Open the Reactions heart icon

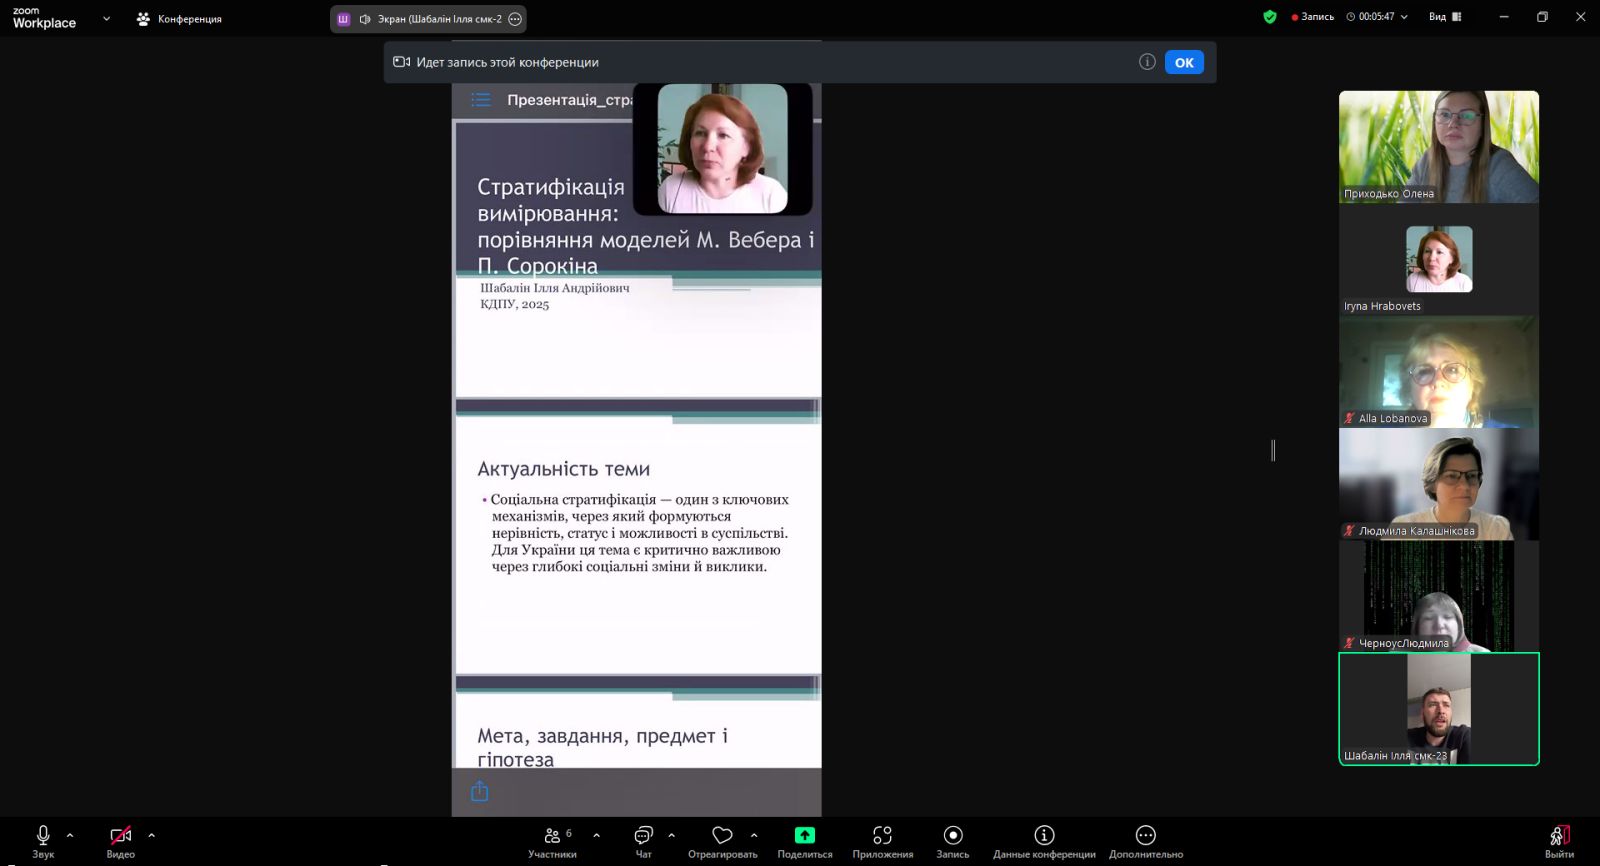[722, 836]
